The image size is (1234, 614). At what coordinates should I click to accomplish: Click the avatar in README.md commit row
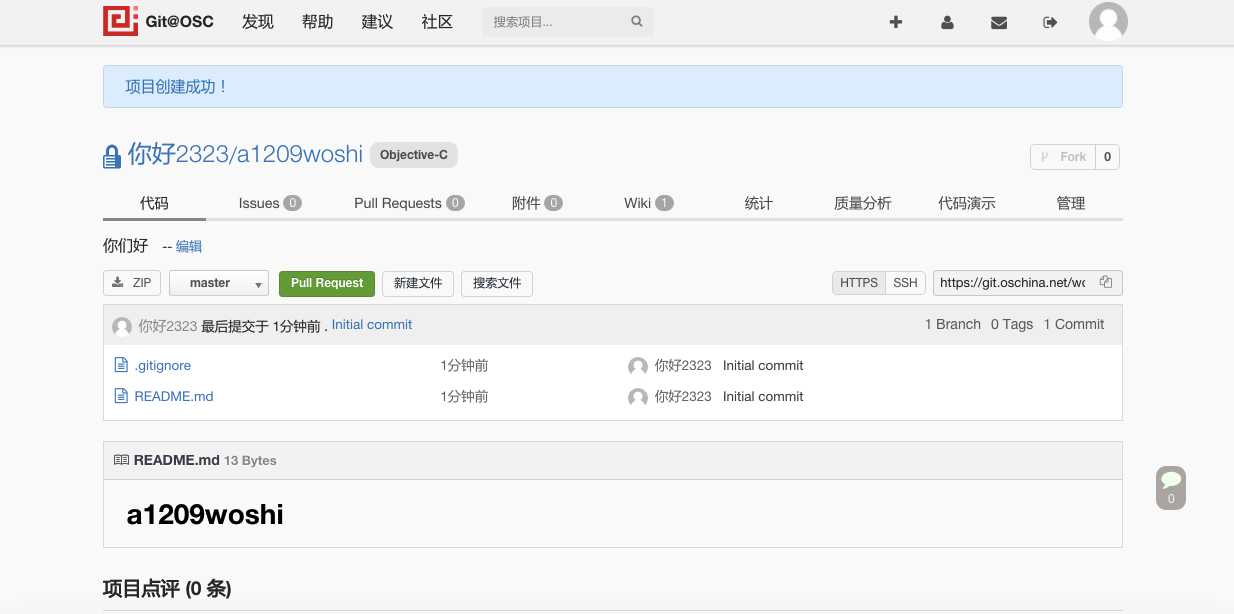(x=638, y=397)
